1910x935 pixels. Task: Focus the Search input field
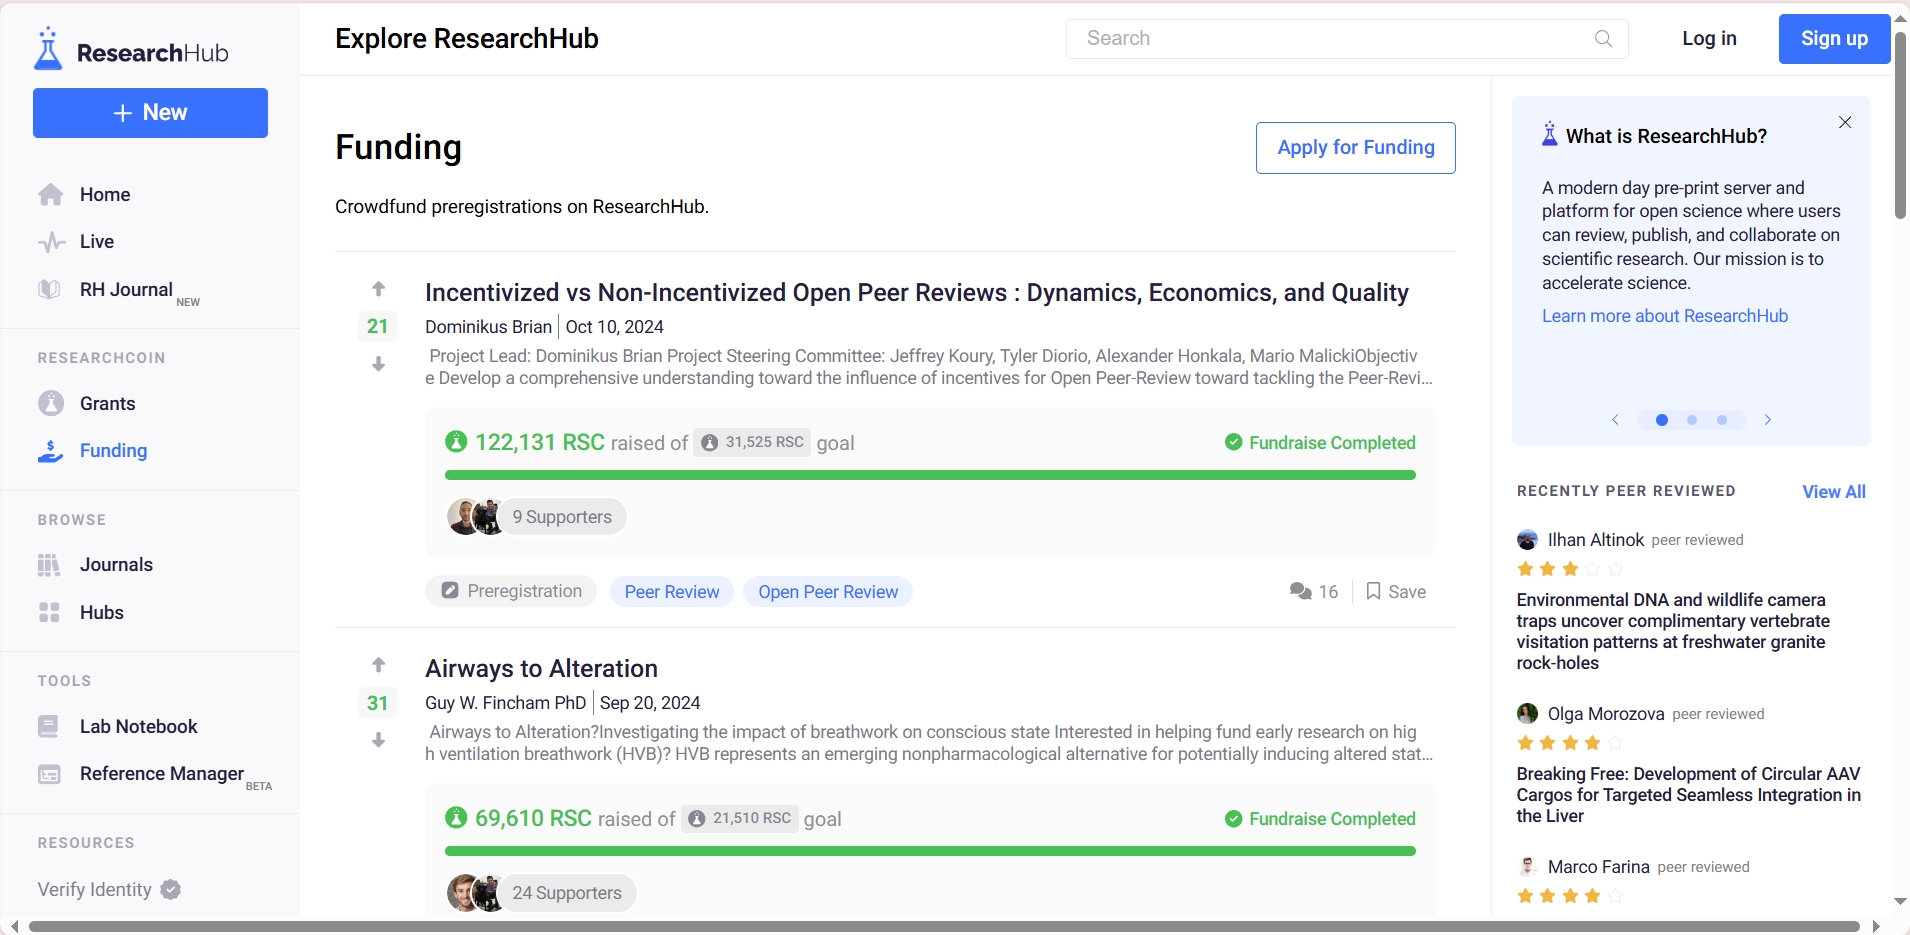pos(1330,39)
